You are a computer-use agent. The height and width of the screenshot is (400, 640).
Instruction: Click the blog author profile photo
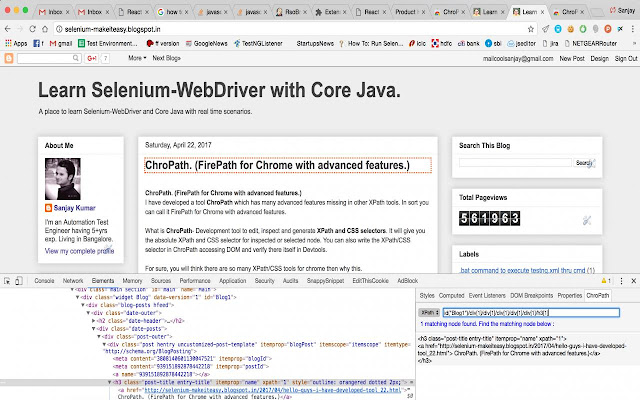pyautogui.click(x=62, y=179)
